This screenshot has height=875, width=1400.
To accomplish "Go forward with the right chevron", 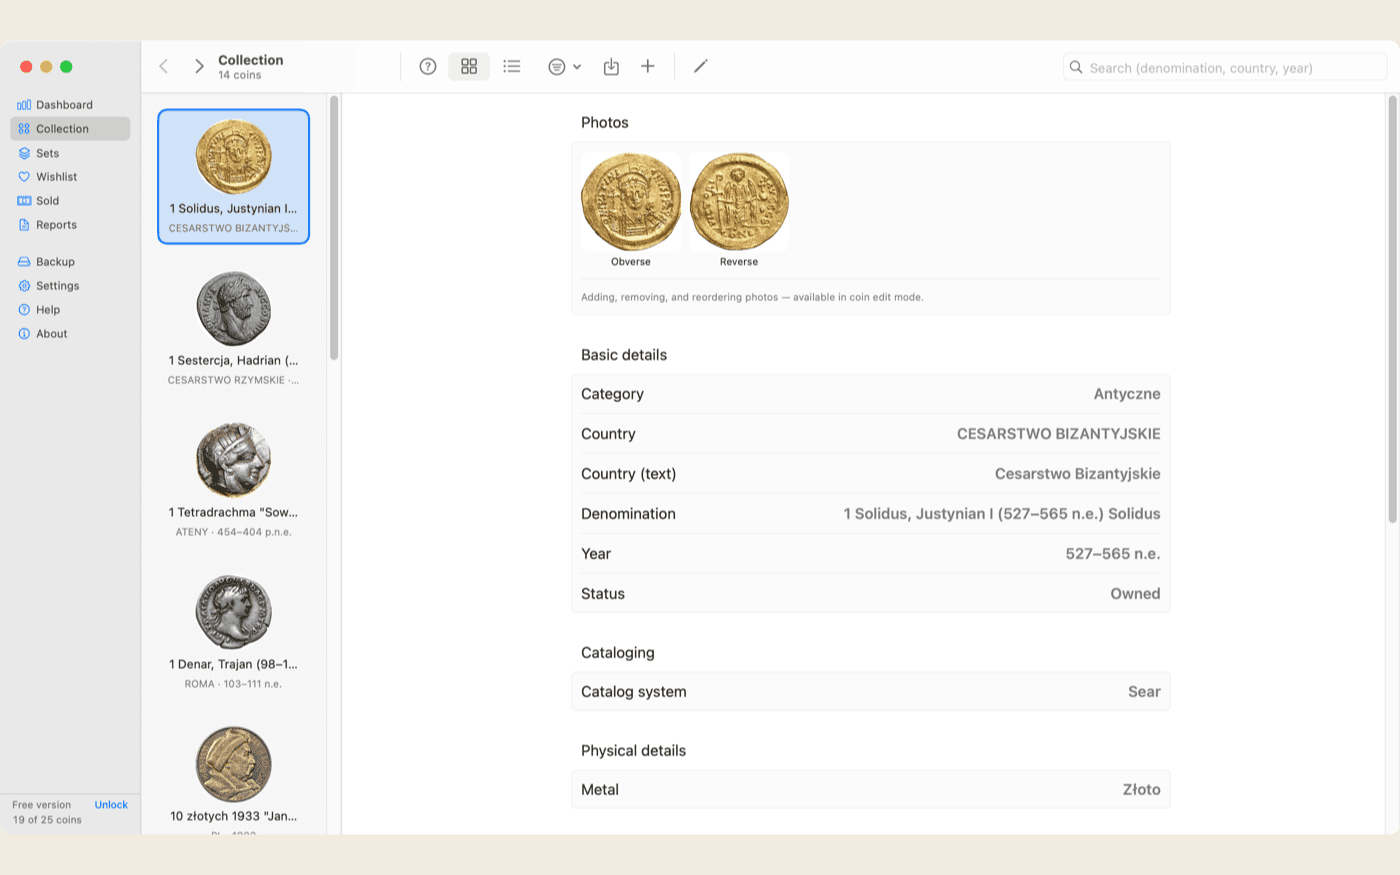I will (199, 66).
